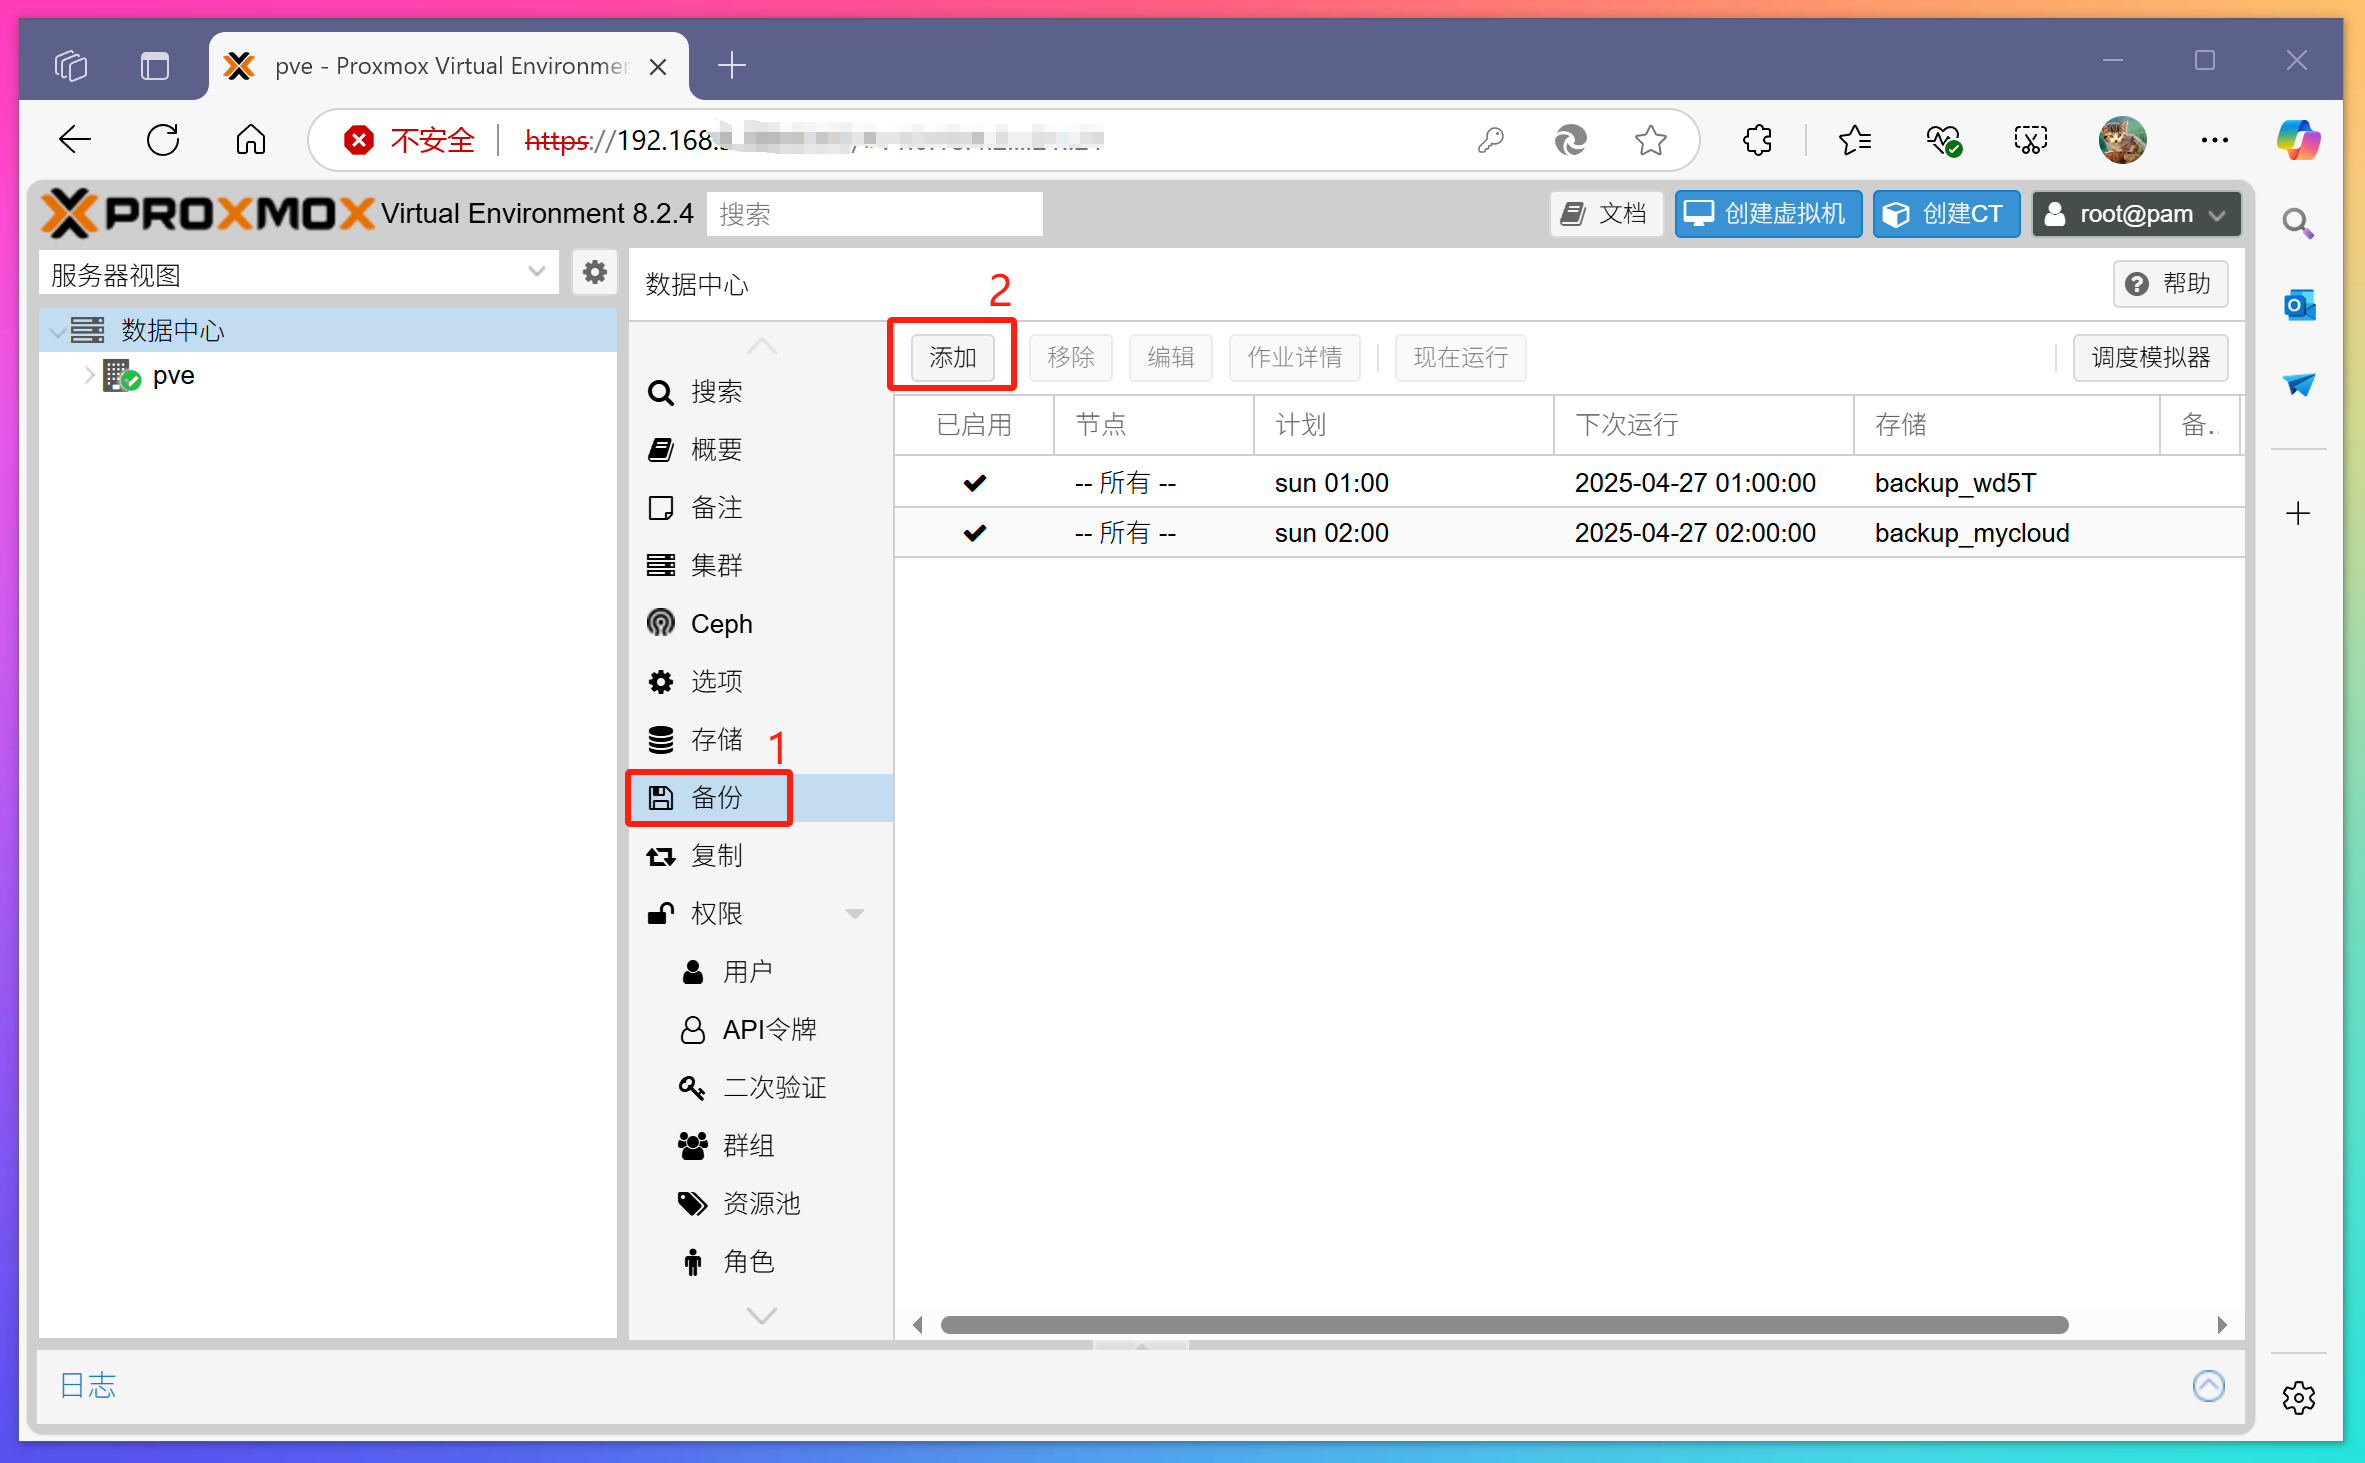The width and height of the screenshot is (2365, 1463).
Task: Open the root@pam user dropdown
Action: [2136, 213]
